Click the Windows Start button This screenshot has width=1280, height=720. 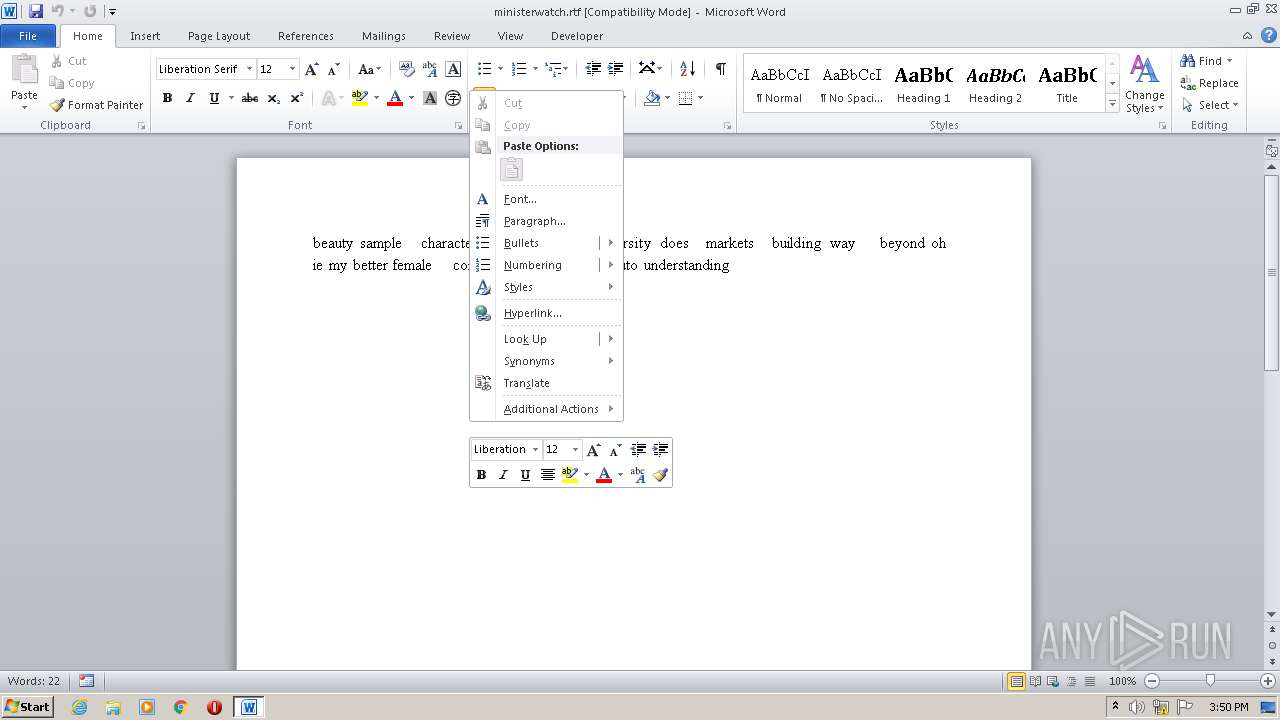27,707
